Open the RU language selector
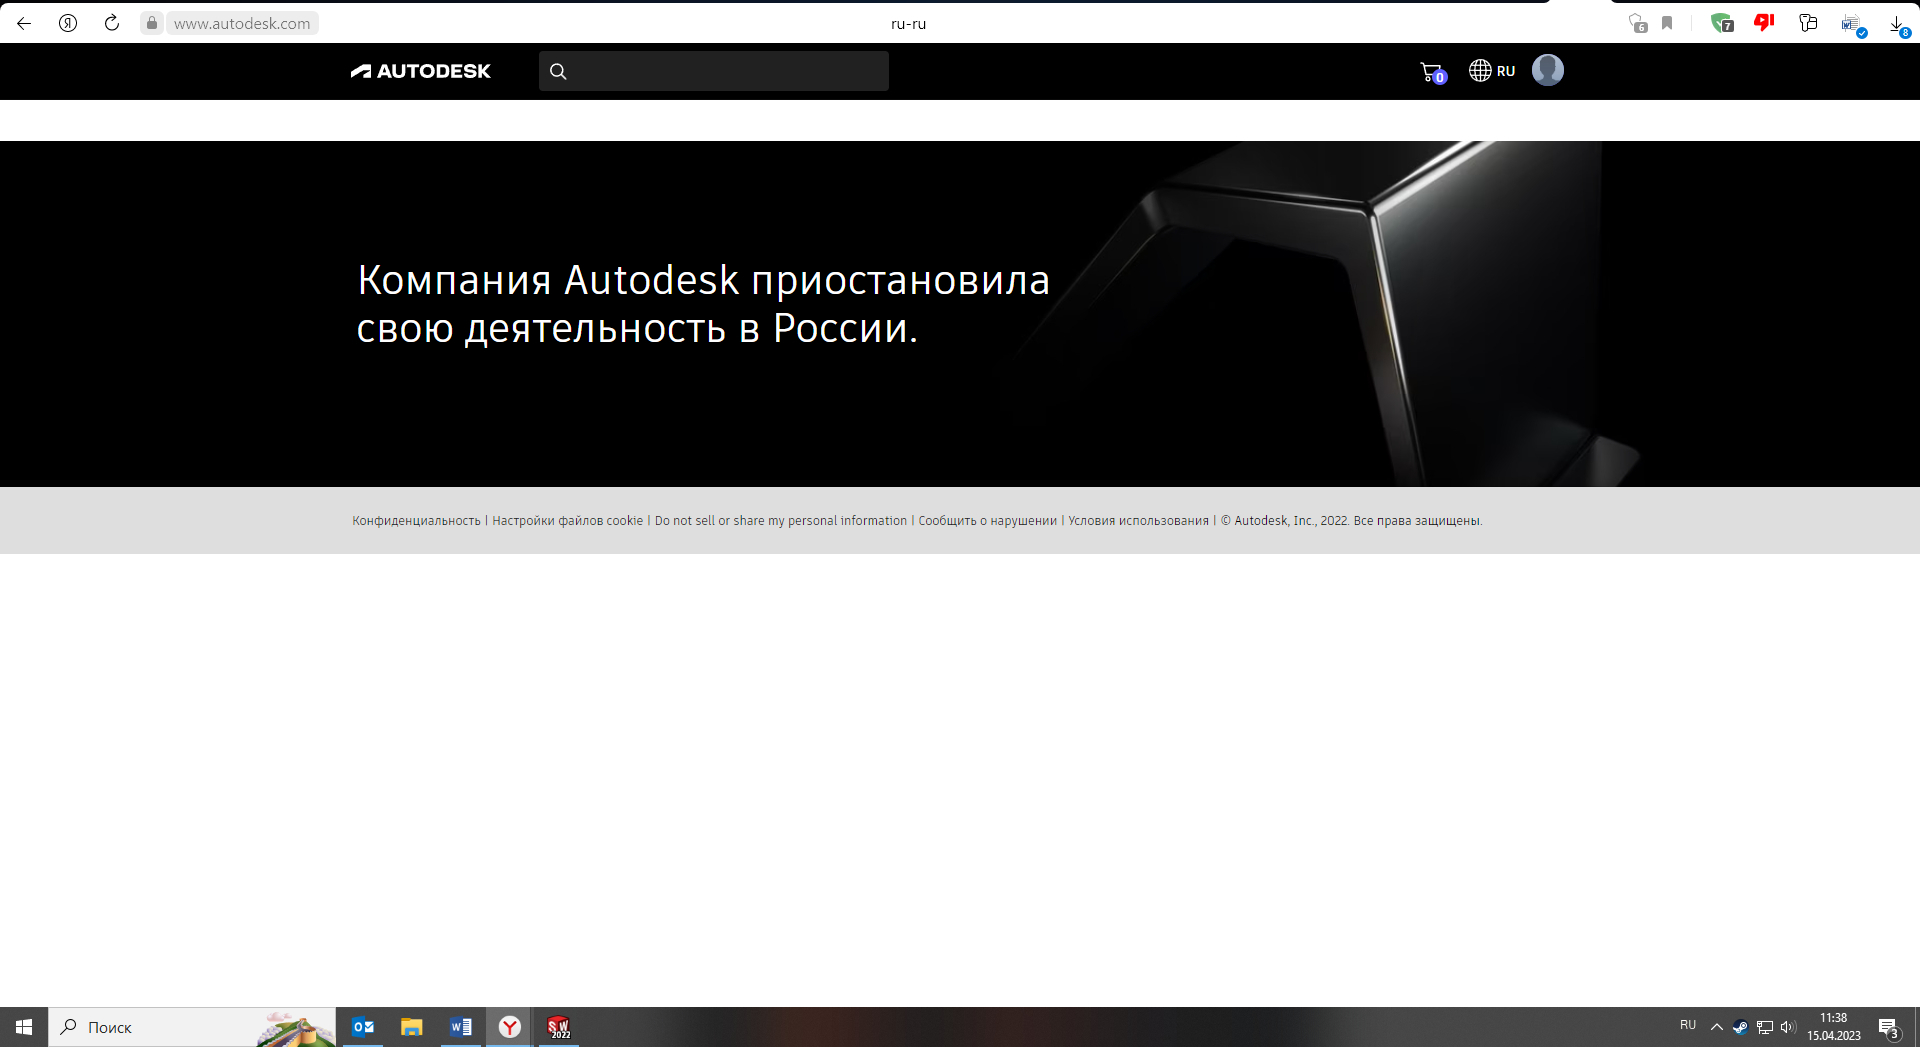 pos(1492,71)
